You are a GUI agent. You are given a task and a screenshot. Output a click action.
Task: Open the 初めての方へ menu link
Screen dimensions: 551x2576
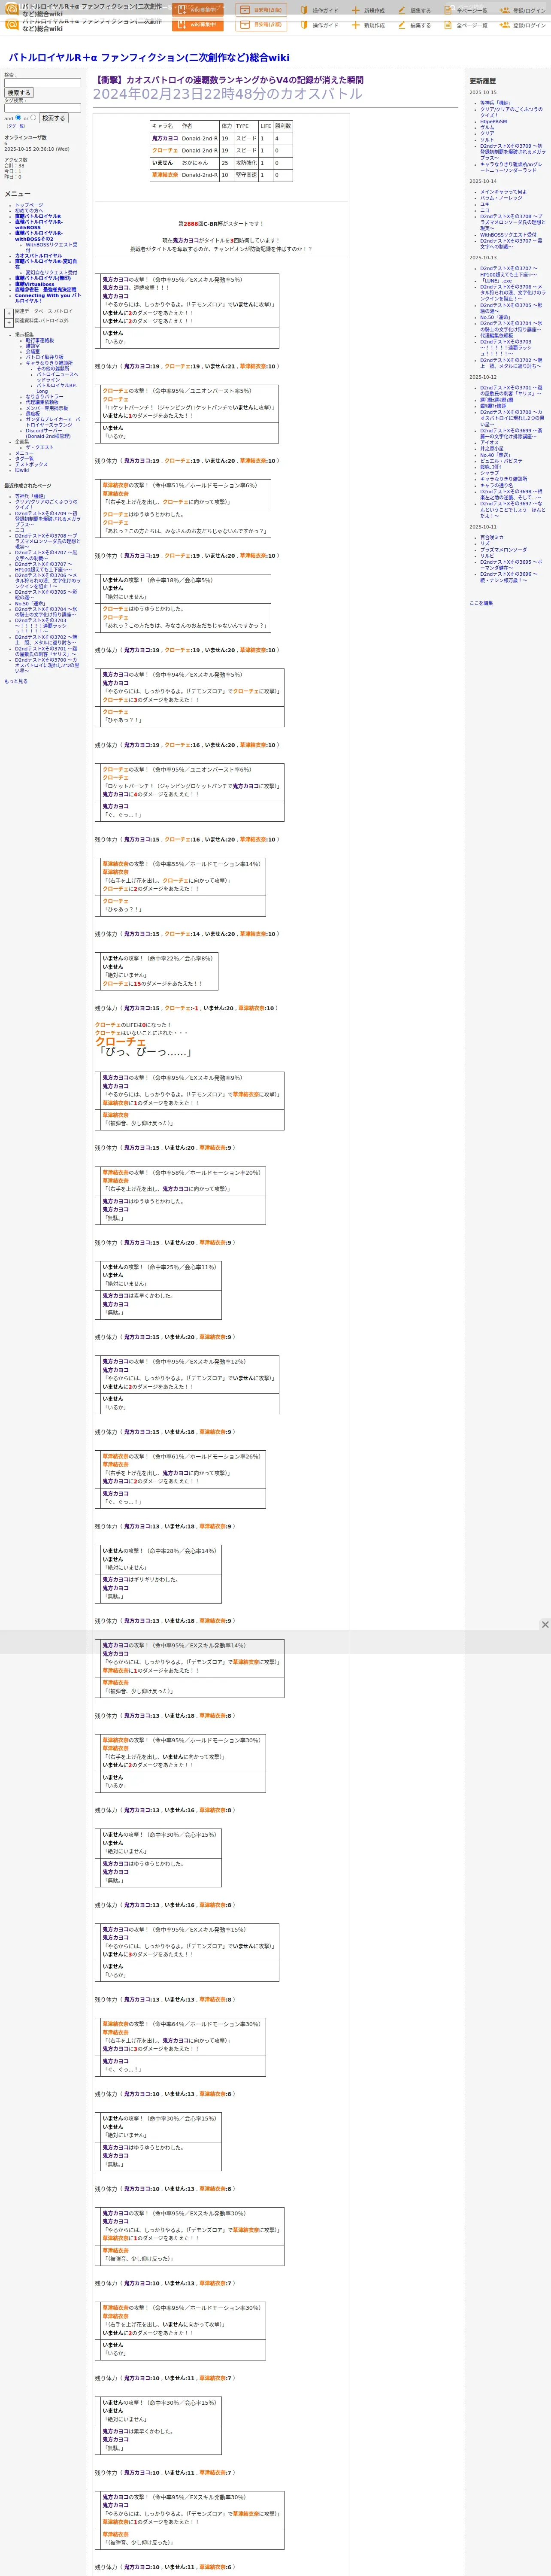[x=29, y=210]
